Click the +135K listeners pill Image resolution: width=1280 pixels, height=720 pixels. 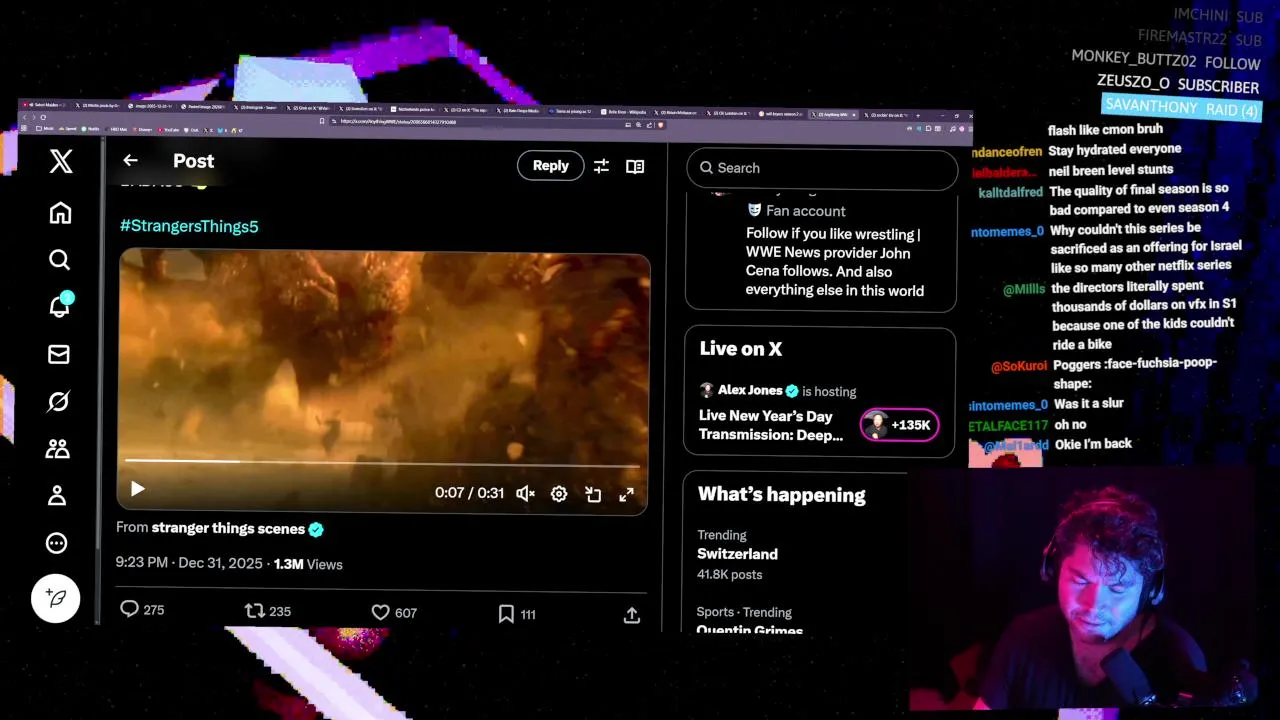[x=899, y=425]
